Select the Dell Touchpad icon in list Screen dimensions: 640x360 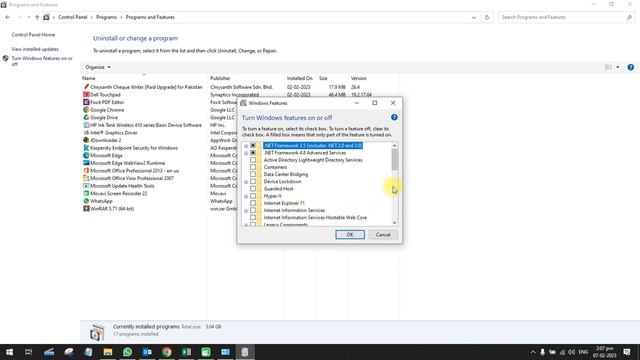point(86,94)
